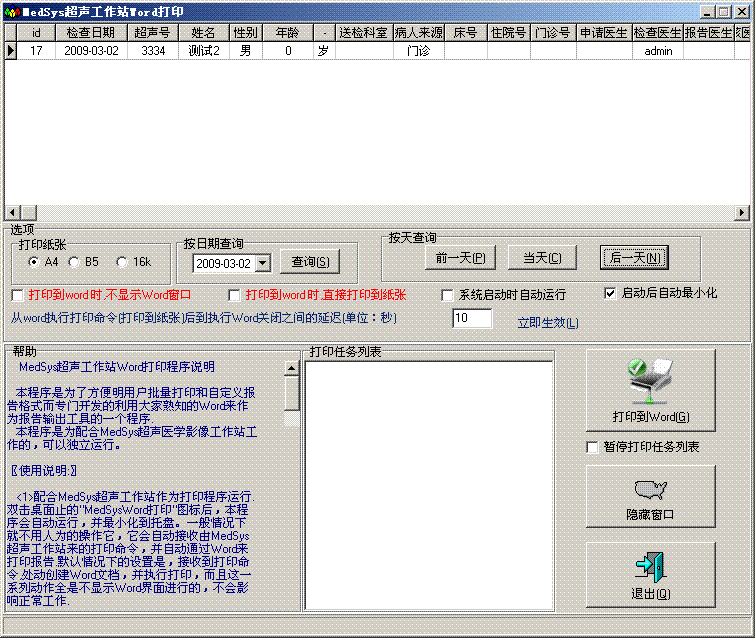Click the 送检科室 column header
This screenshot has height=638, width=755.
[x=364, y=33]
